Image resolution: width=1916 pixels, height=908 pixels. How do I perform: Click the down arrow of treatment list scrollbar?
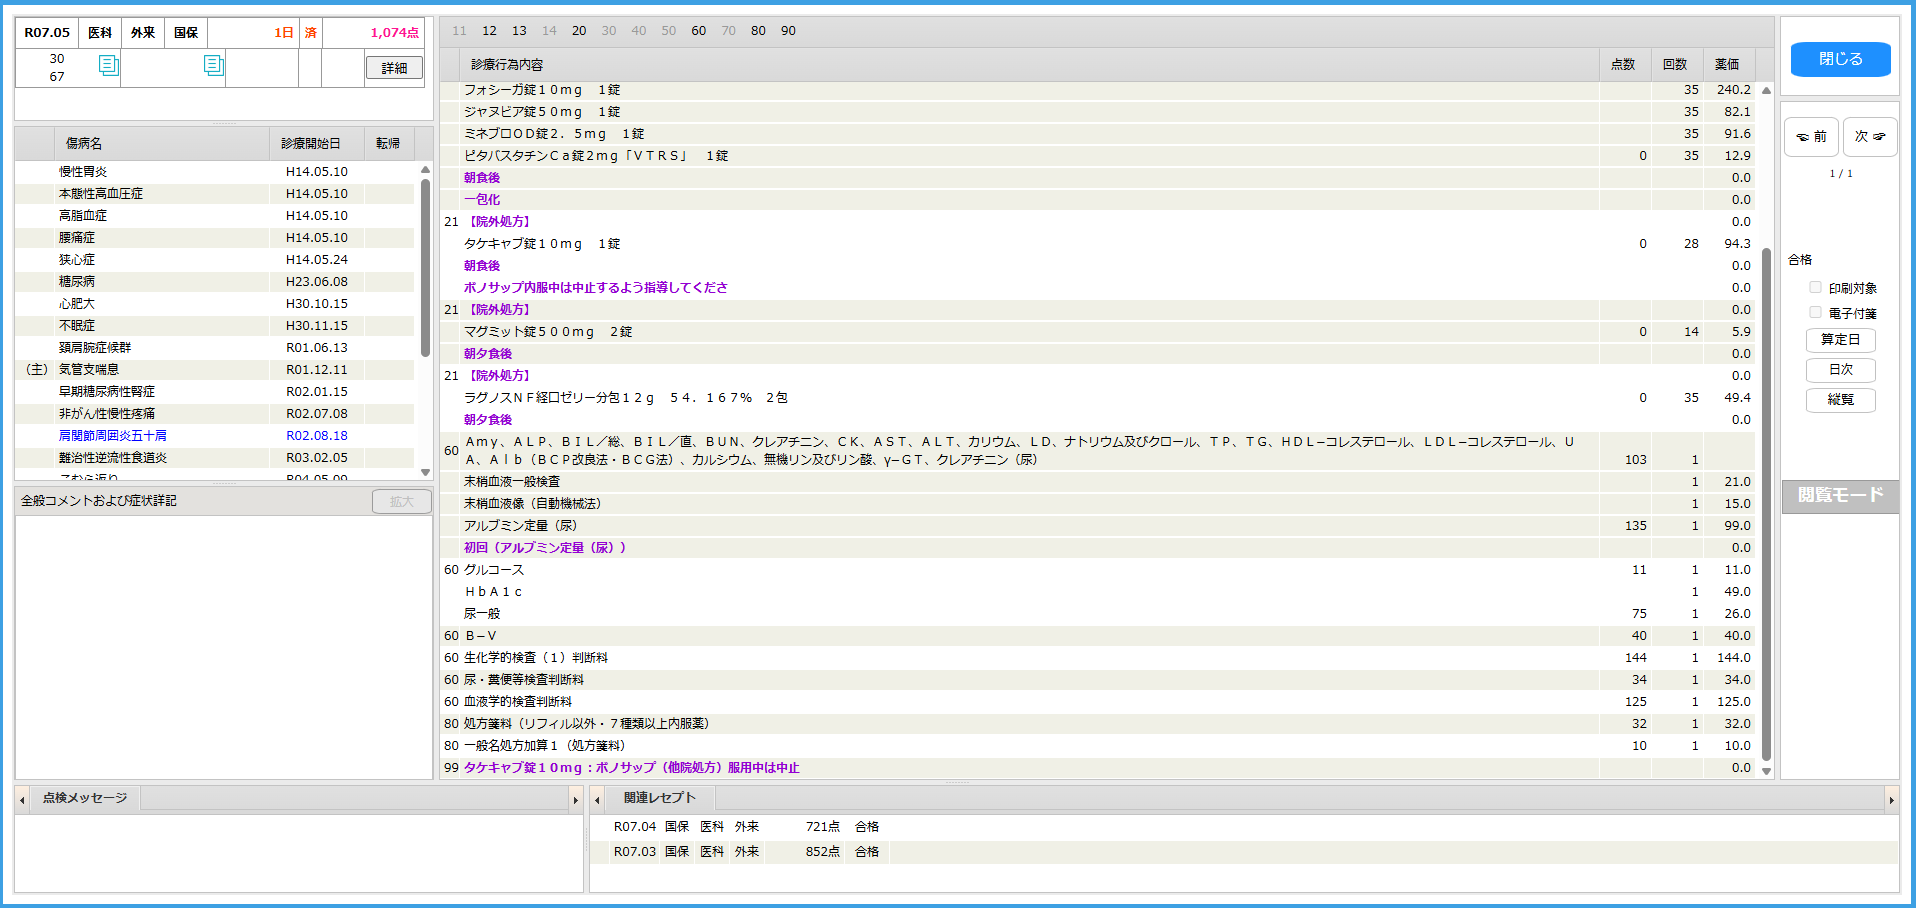[1766, 771]
